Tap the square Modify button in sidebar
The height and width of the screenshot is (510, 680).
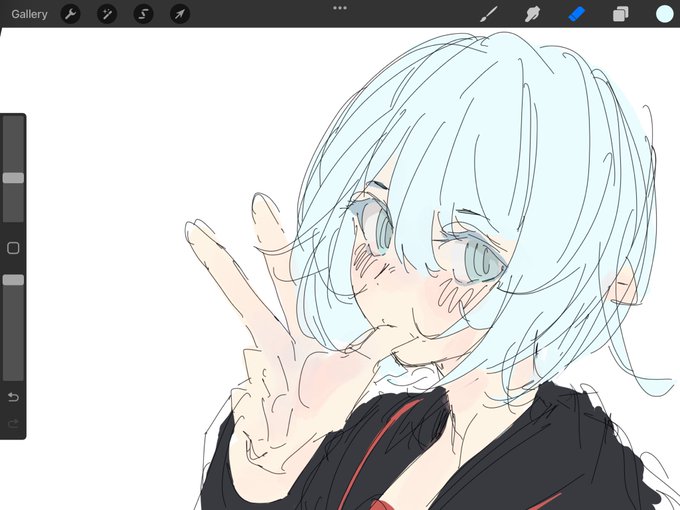tap(13, 248)
